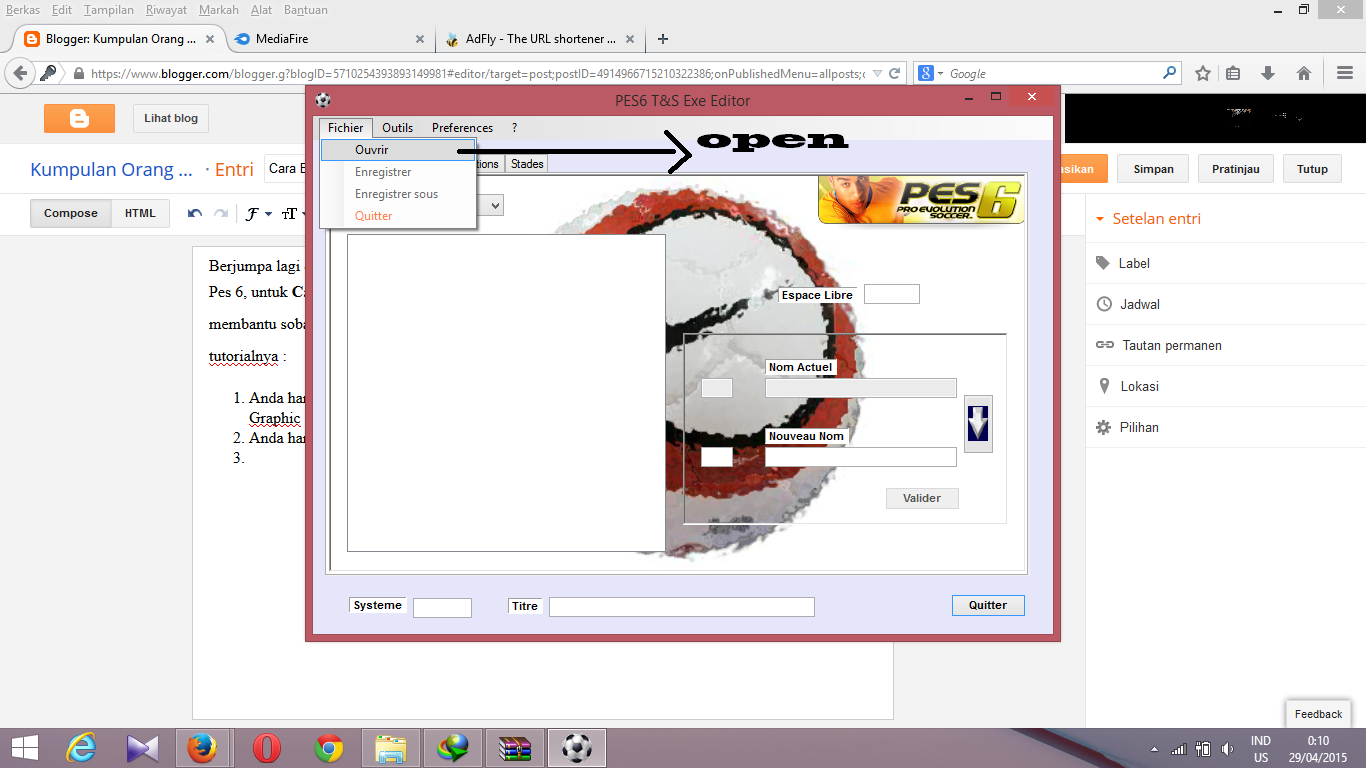The width and height of the screenshot is (1372, 780).
Task: Click the Pratinjau button
Action: point(1236,169)
